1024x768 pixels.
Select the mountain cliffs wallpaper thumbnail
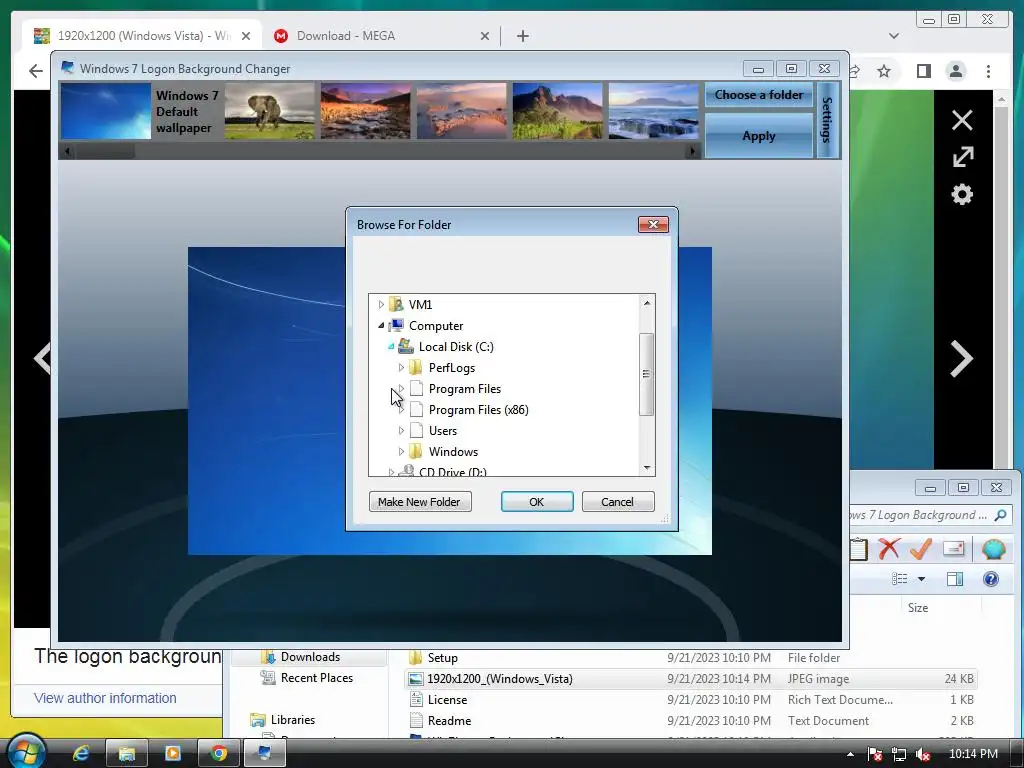click(558, 111)
